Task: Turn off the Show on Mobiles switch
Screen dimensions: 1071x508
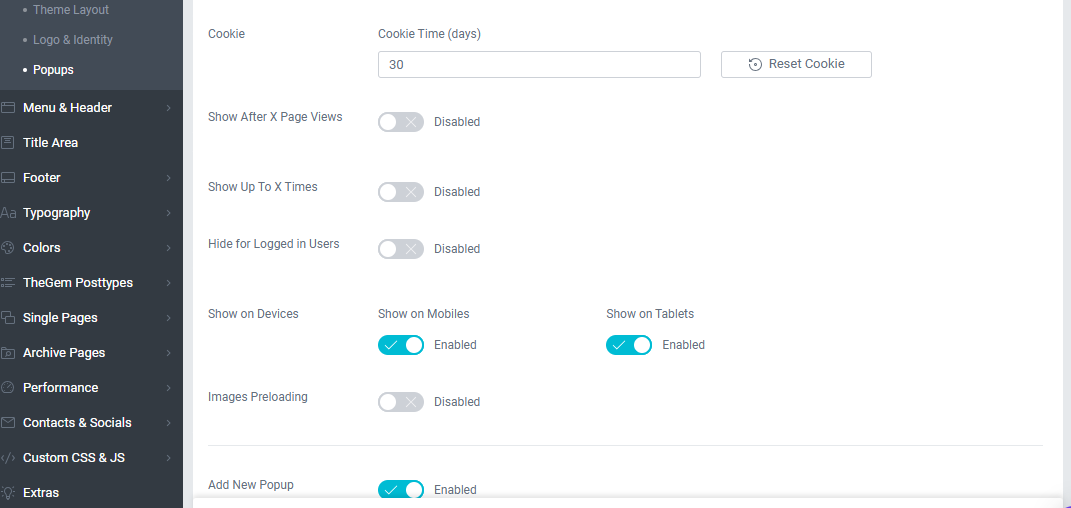Action: coord(401,345)
